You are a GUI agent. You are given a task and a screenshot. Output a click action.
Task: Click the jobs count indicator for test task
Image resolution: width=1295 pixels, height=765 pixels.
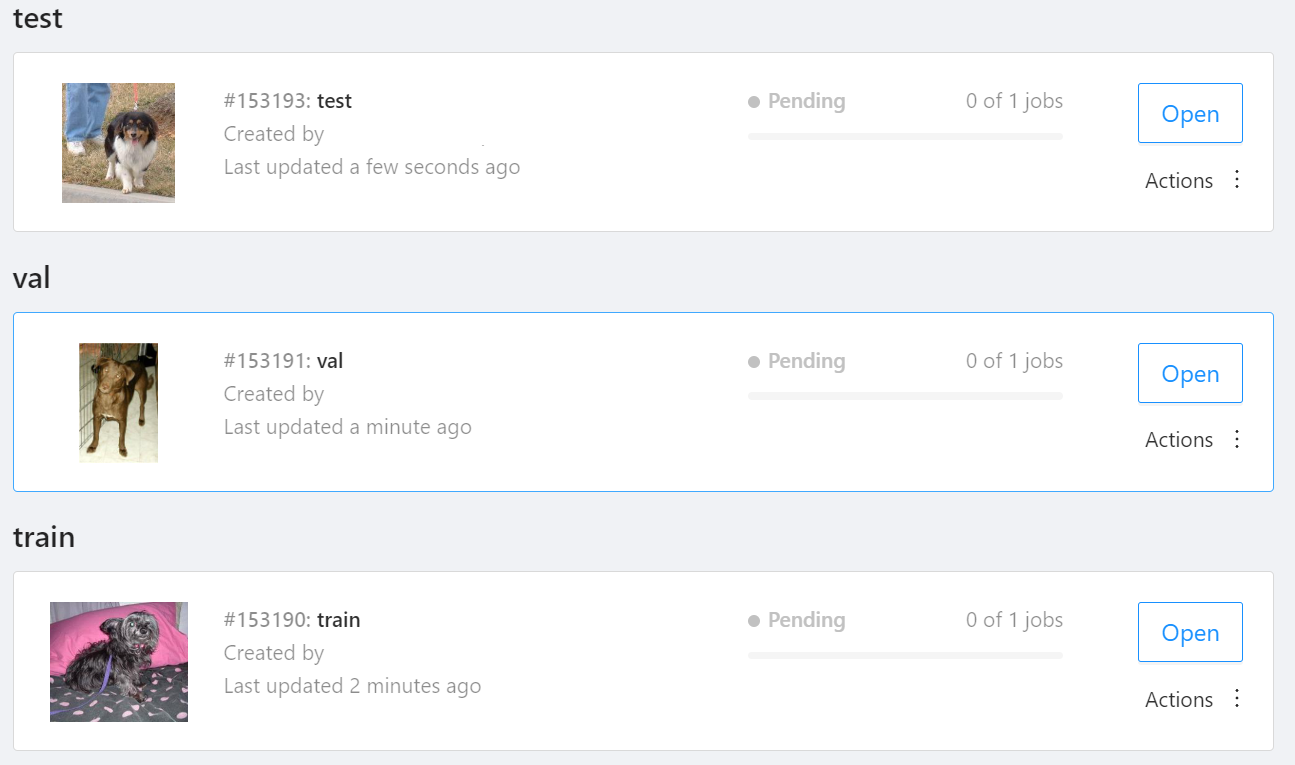(x=1013, y=101)
